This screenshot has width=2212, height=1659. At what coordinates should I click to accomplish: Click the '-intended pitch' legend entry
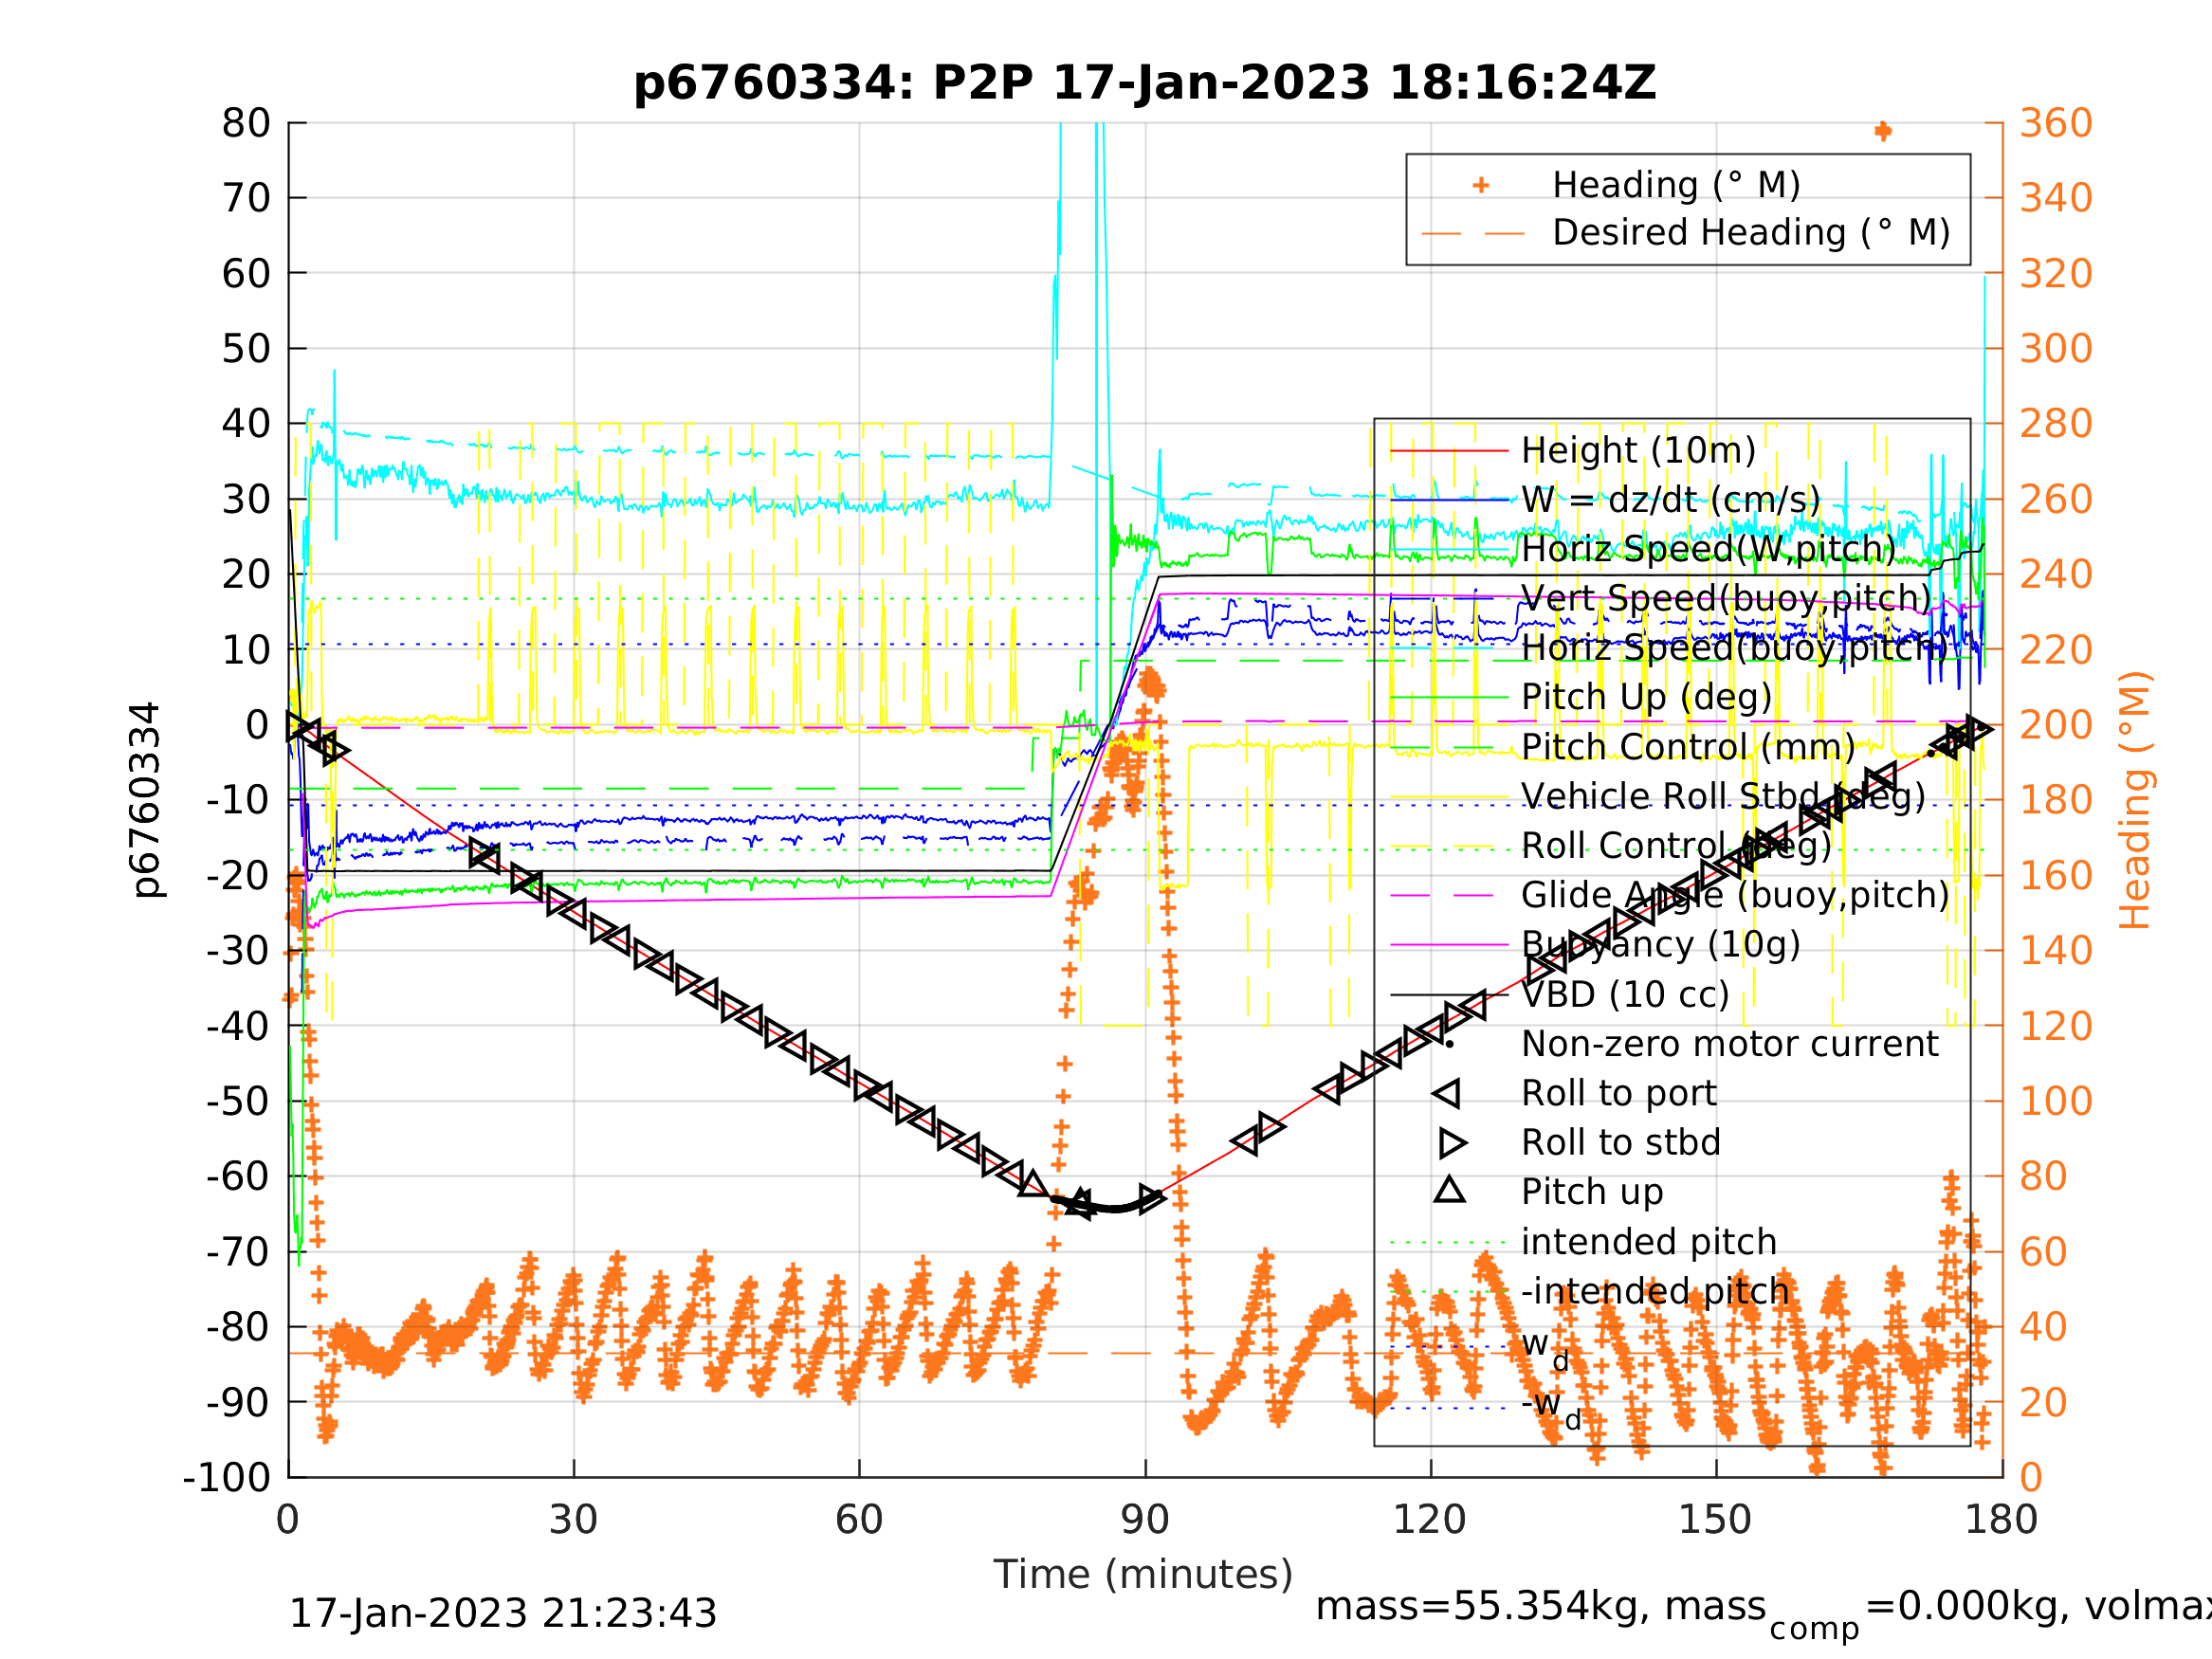[x=1655, y=1291]
